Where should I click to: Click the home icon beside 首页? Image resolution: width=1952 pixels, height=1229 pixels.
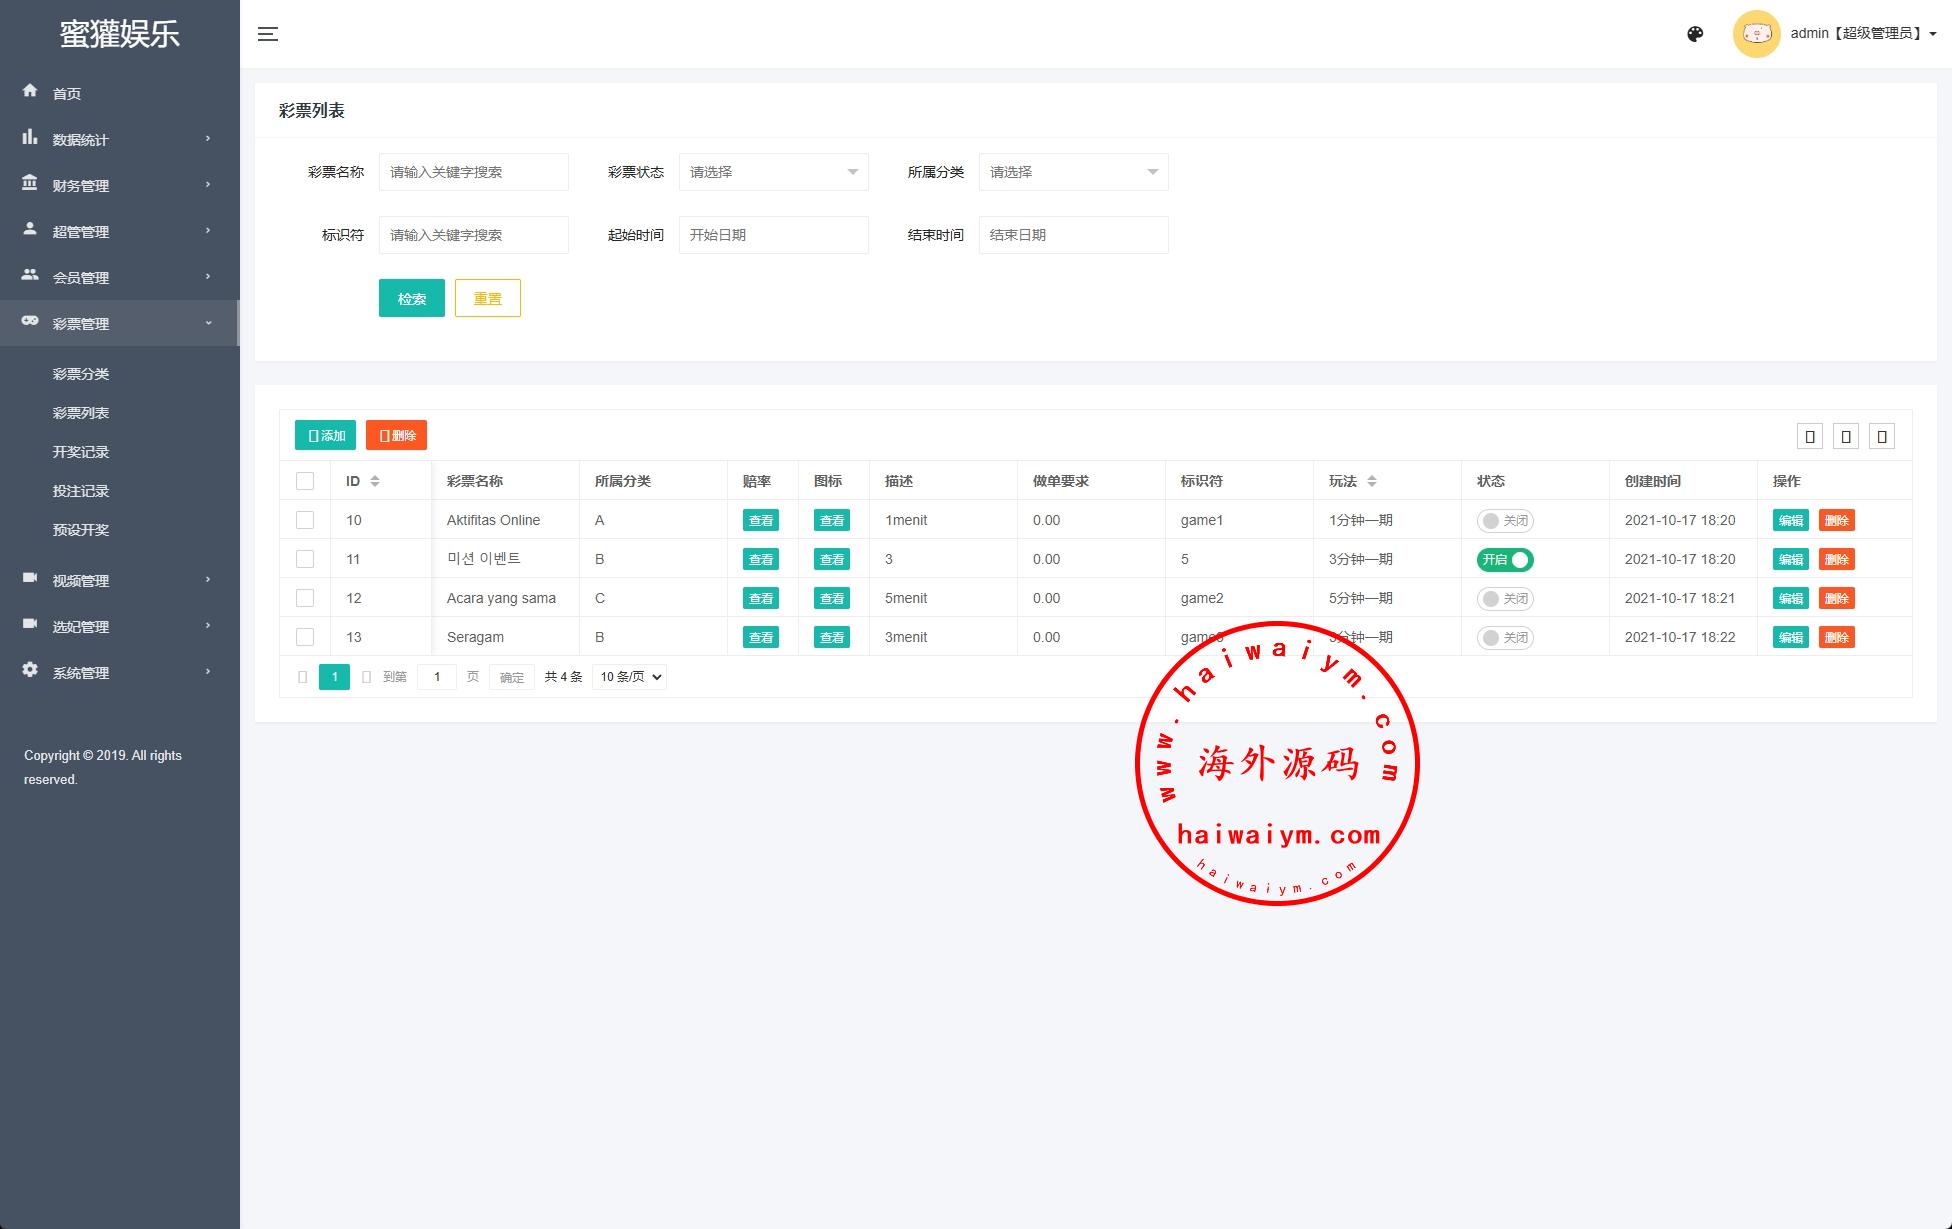tap(30, 91)
